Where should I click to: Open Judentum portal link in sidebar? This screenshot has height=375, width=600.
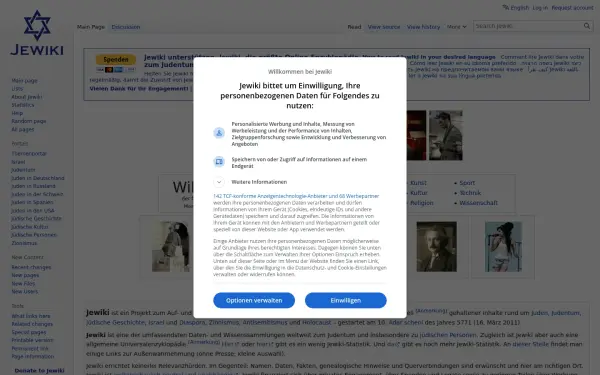click(x=23, y=170)
